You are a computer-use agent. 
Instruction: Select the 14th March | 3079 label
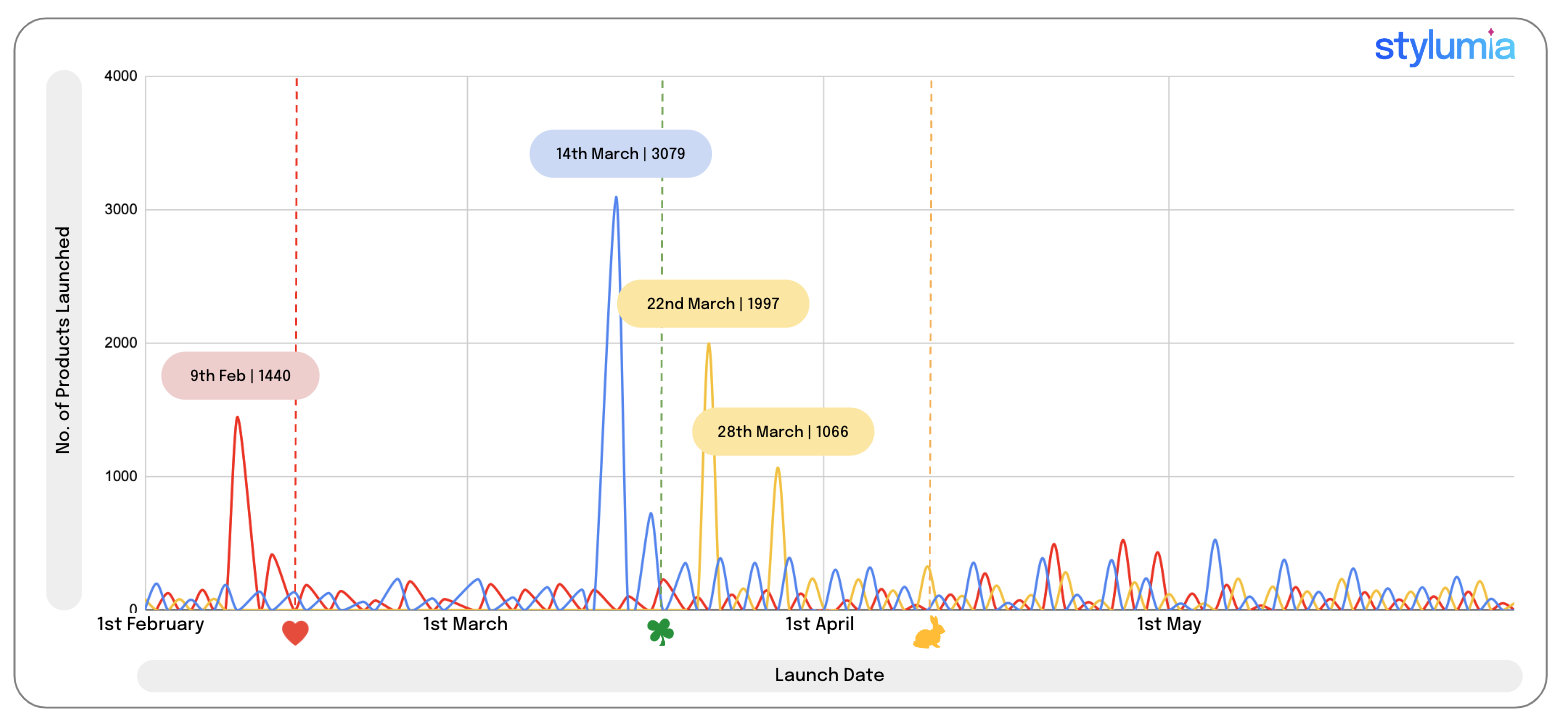620,154
